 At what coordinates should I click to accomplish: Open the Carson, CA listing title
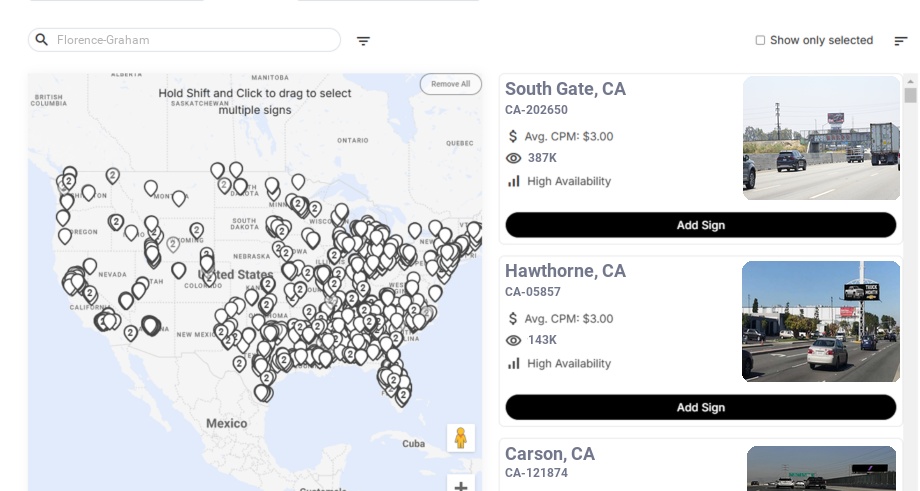point(550,454)
